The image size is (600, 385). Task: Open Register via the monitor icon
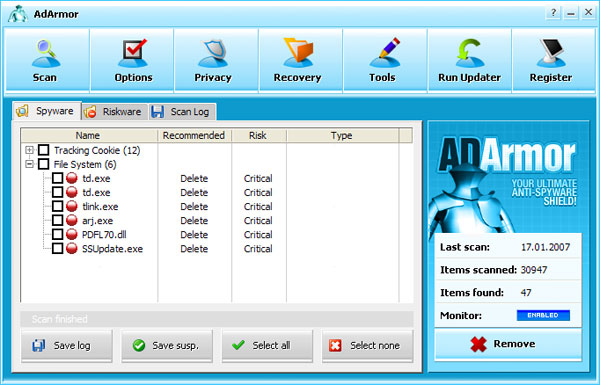tap(551, 53)
